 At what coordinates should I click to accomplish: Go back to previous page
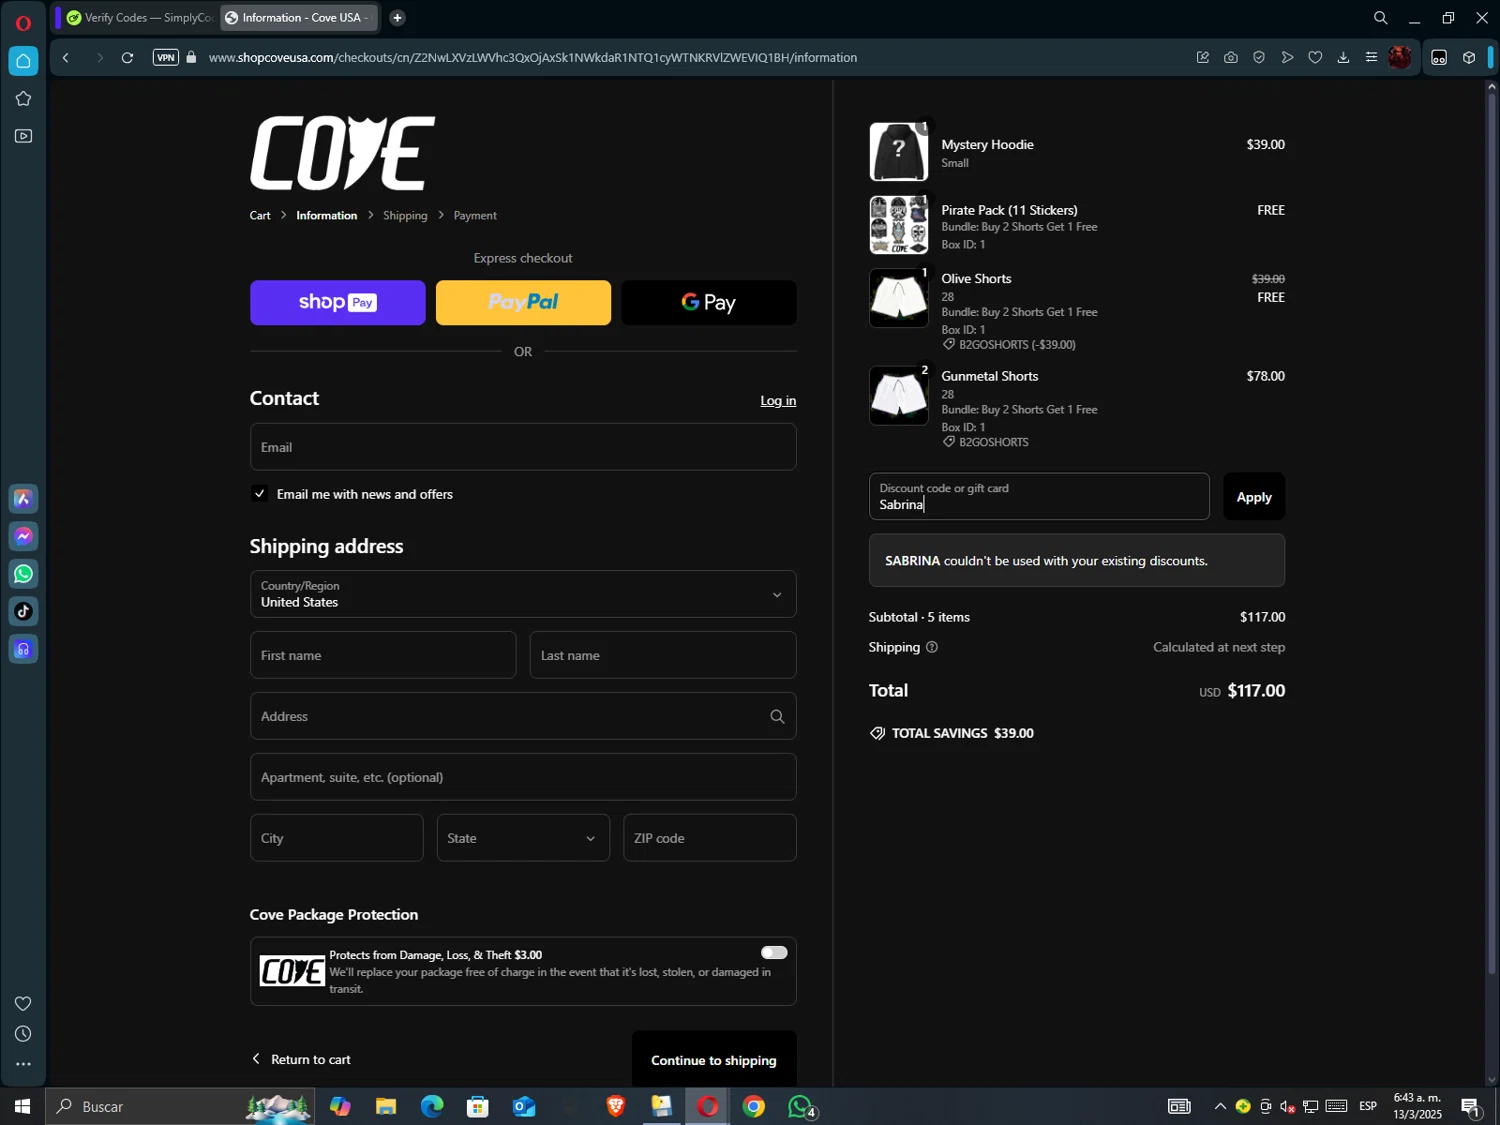[x=66, y=58]
